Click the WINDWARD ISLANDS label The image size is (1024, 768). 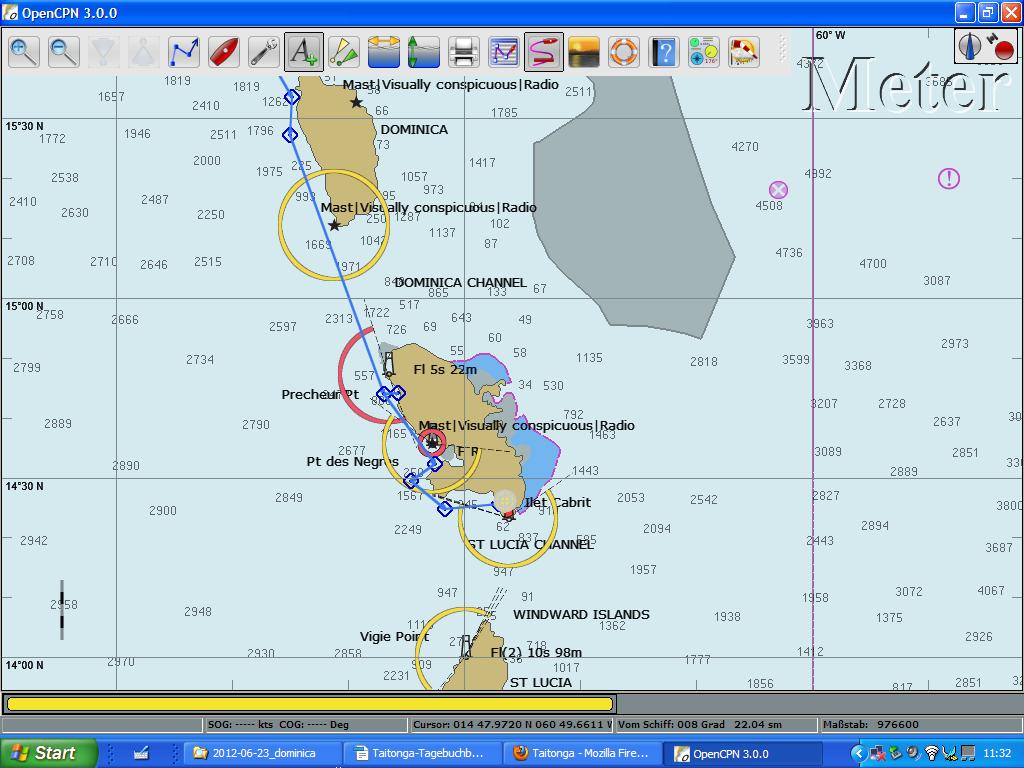tap(581, 615)
